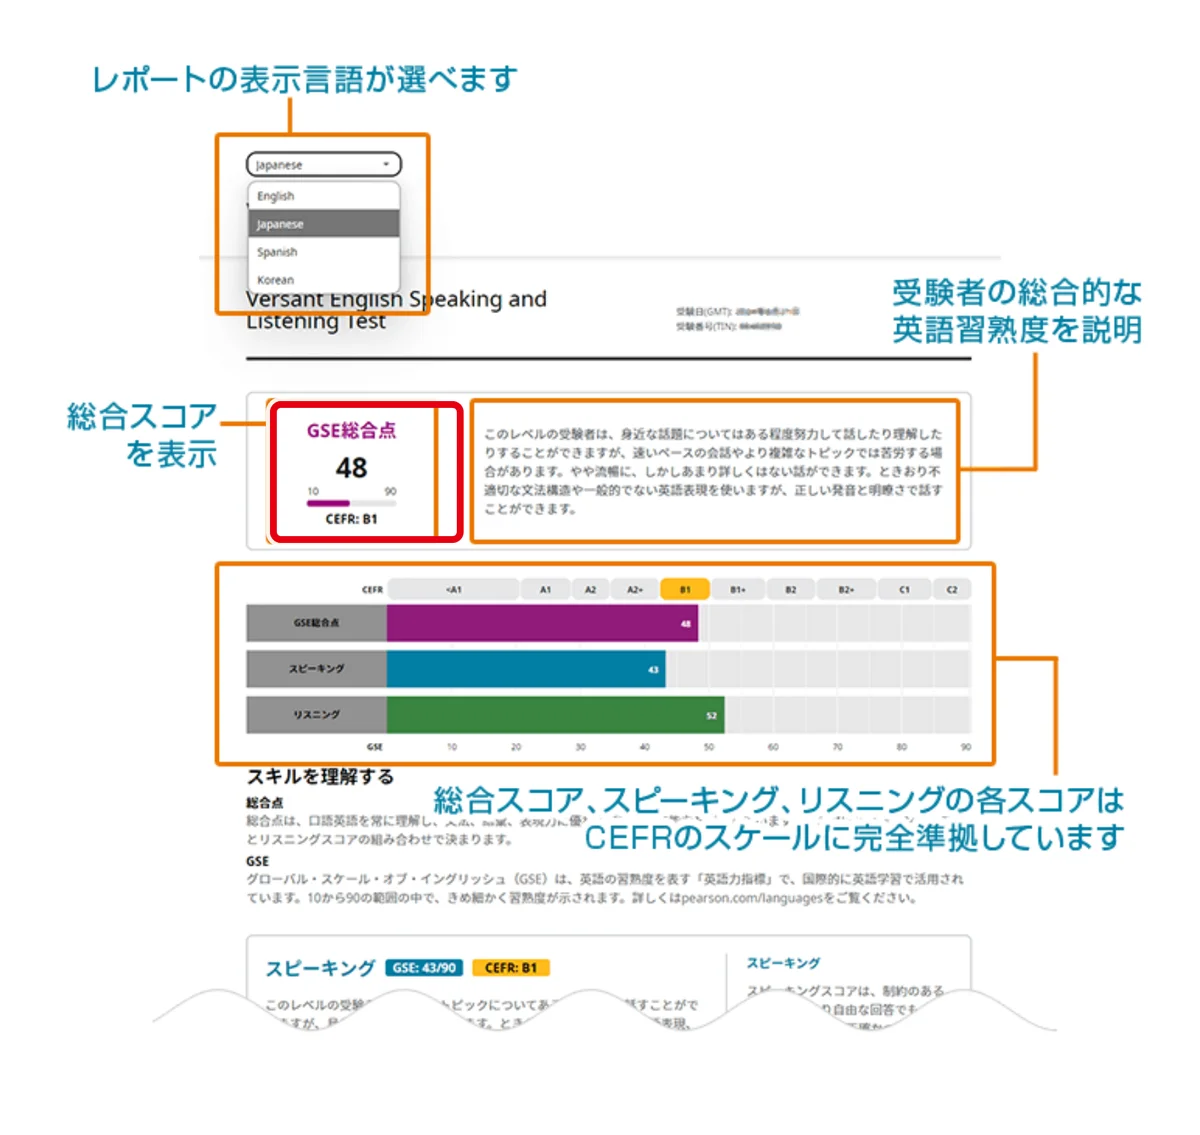Click the 受験日(GMT) test date field
Viewport: 1200px width, 1135px height.
coord(737,312)
